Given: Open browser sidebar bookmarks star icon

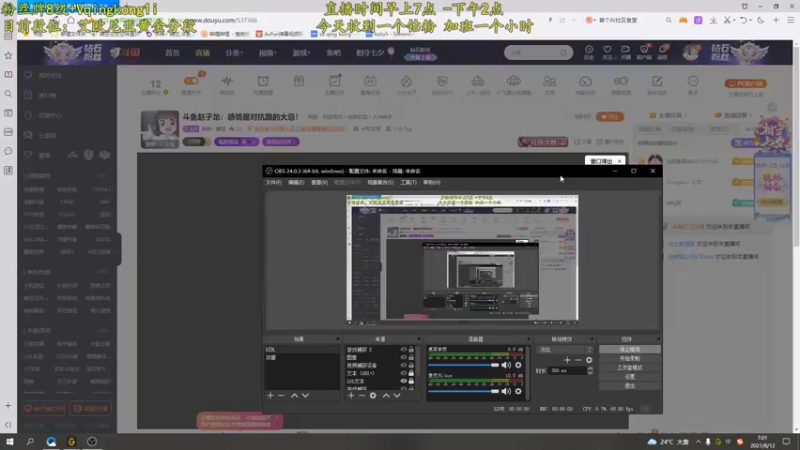Looking at the screenshot, I should coord(8,55).
